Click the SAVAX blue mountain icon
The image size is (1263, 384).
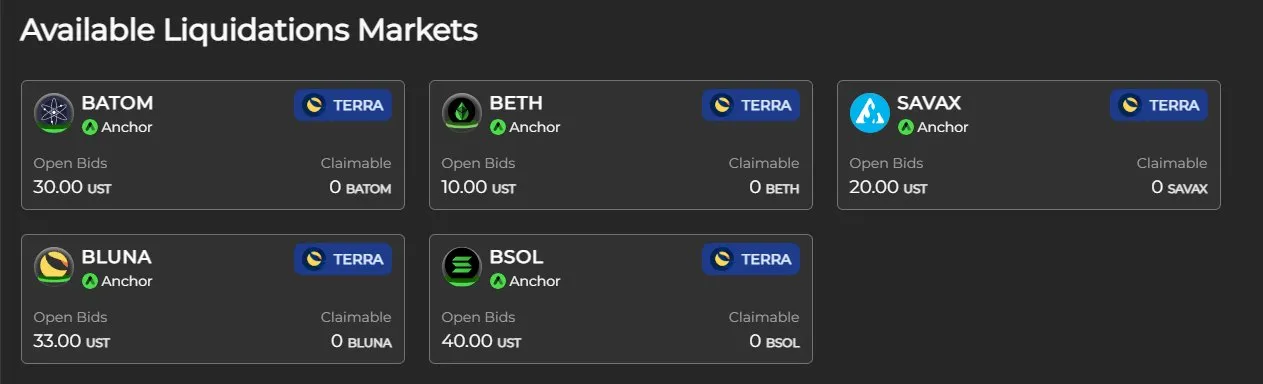[870, 113]
